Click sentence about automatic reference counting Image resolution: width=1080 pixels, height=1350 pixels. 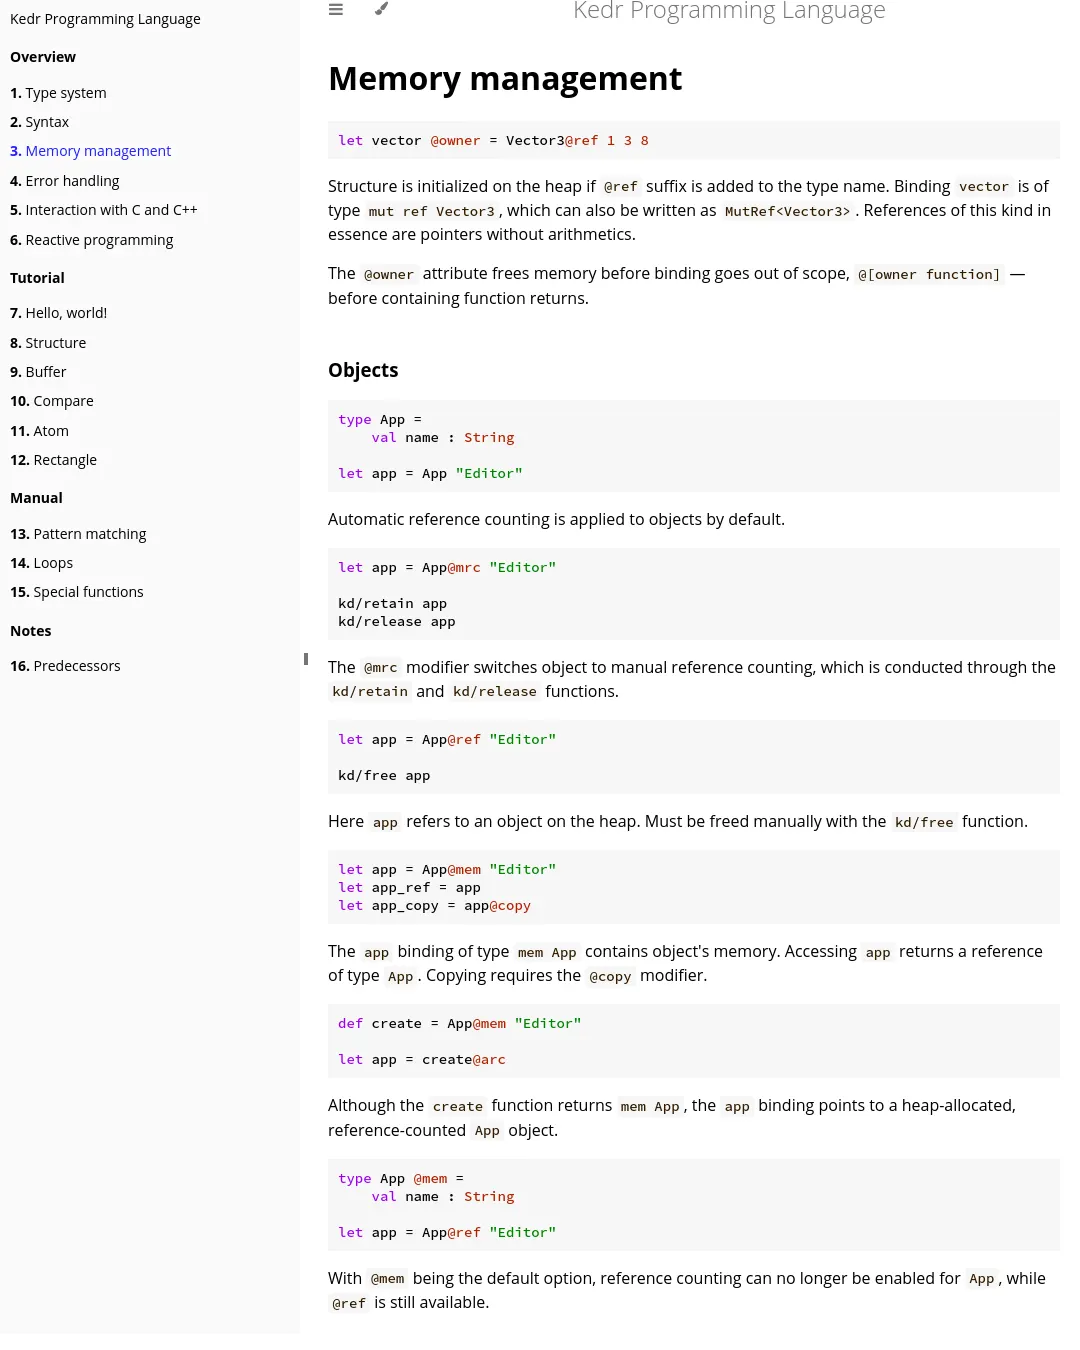pyautogui.click(x=556, y=520)
